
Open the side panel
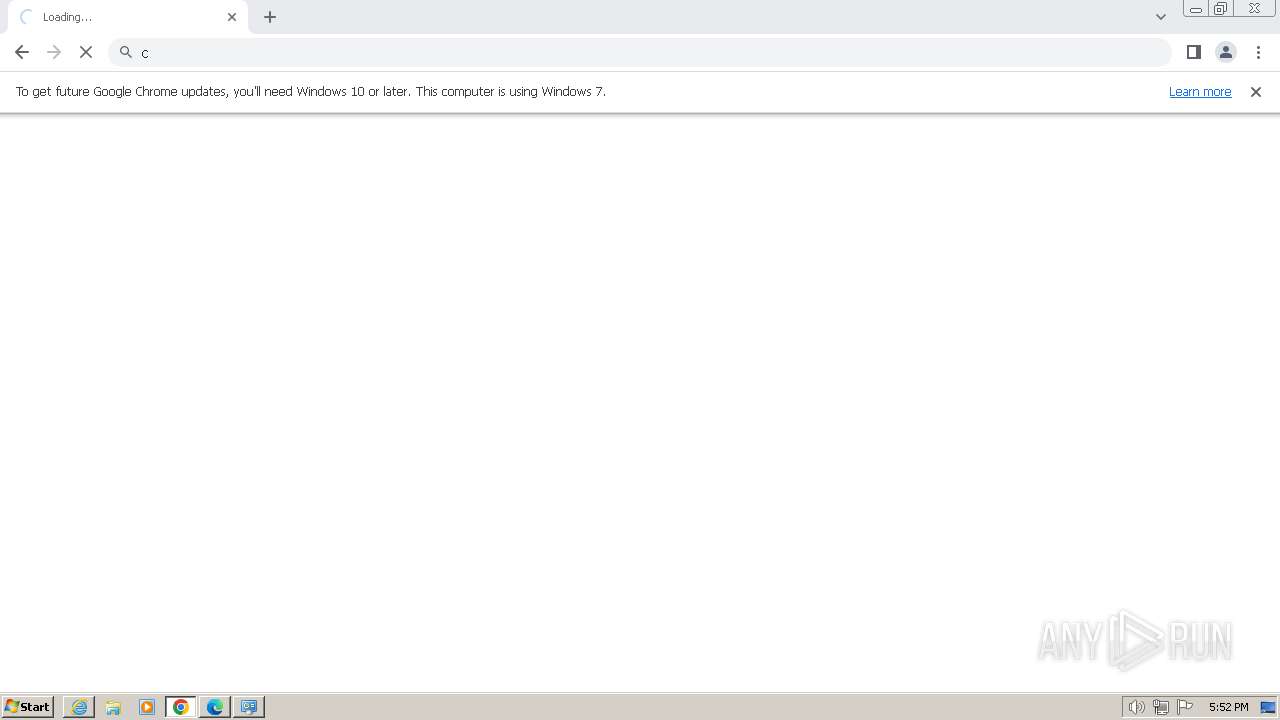pyautogui.click(x=1193, y=52)
